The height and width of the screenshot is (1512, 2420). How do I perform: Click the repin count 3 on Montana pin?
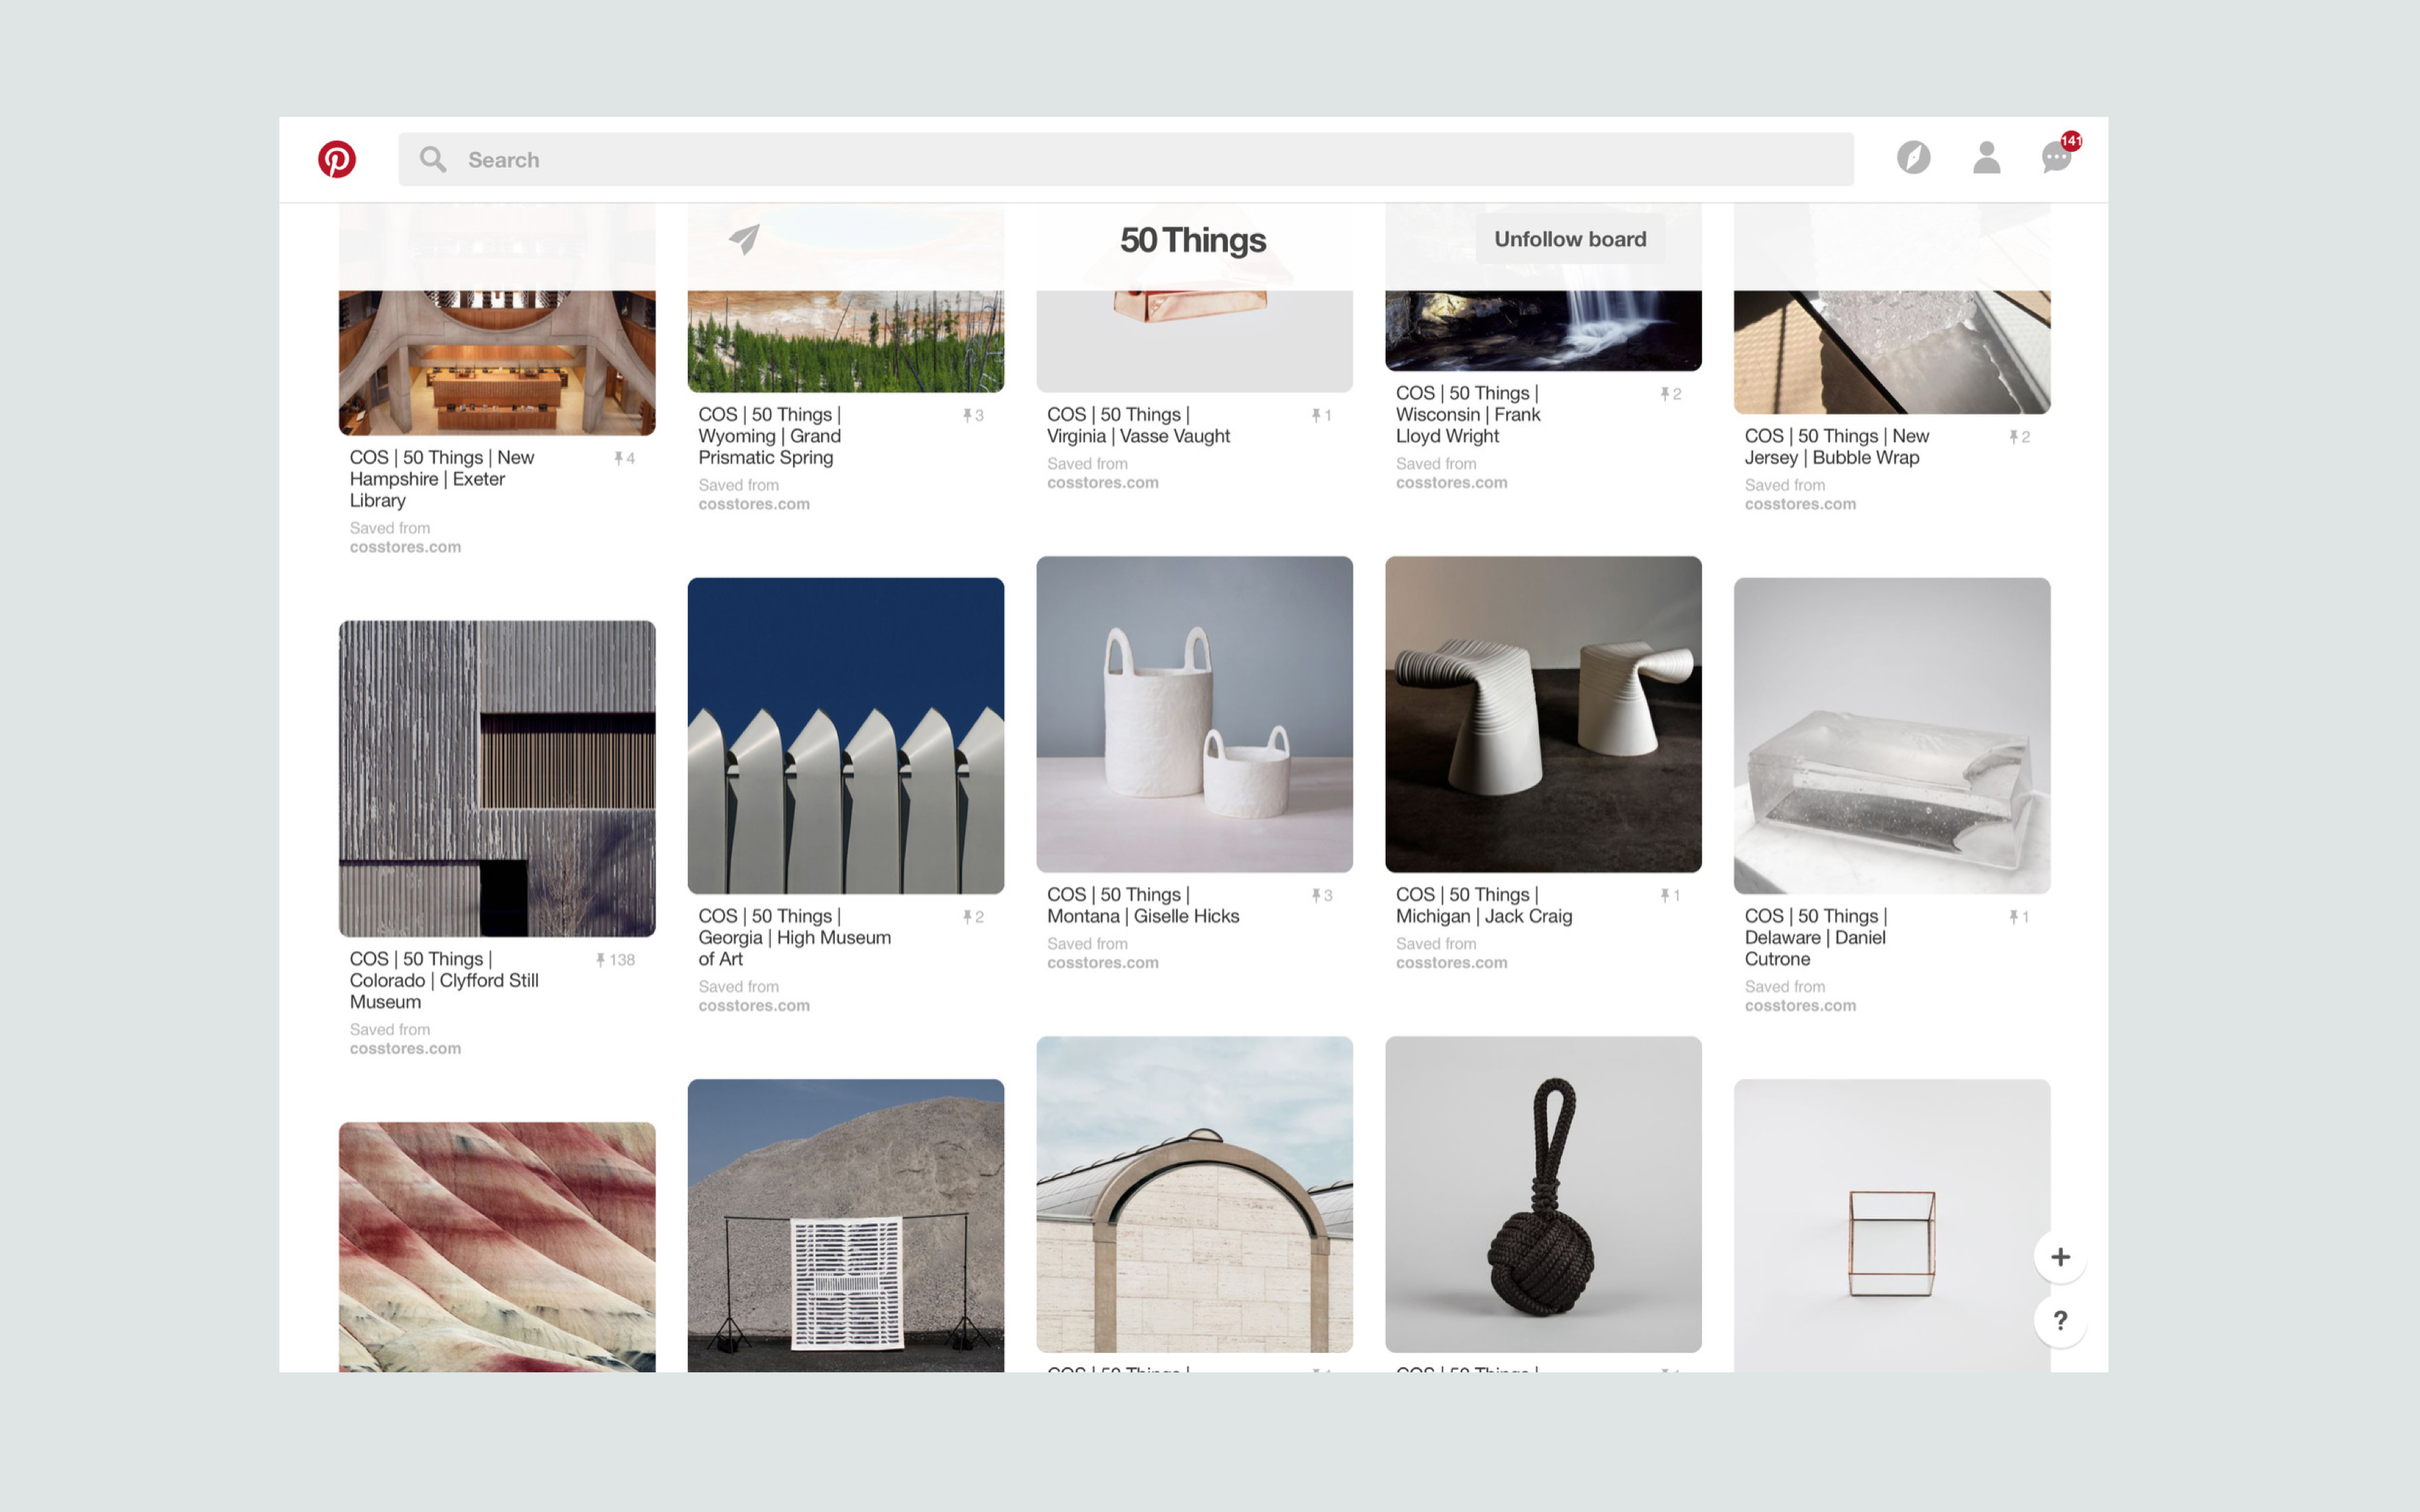point(1322,895)
